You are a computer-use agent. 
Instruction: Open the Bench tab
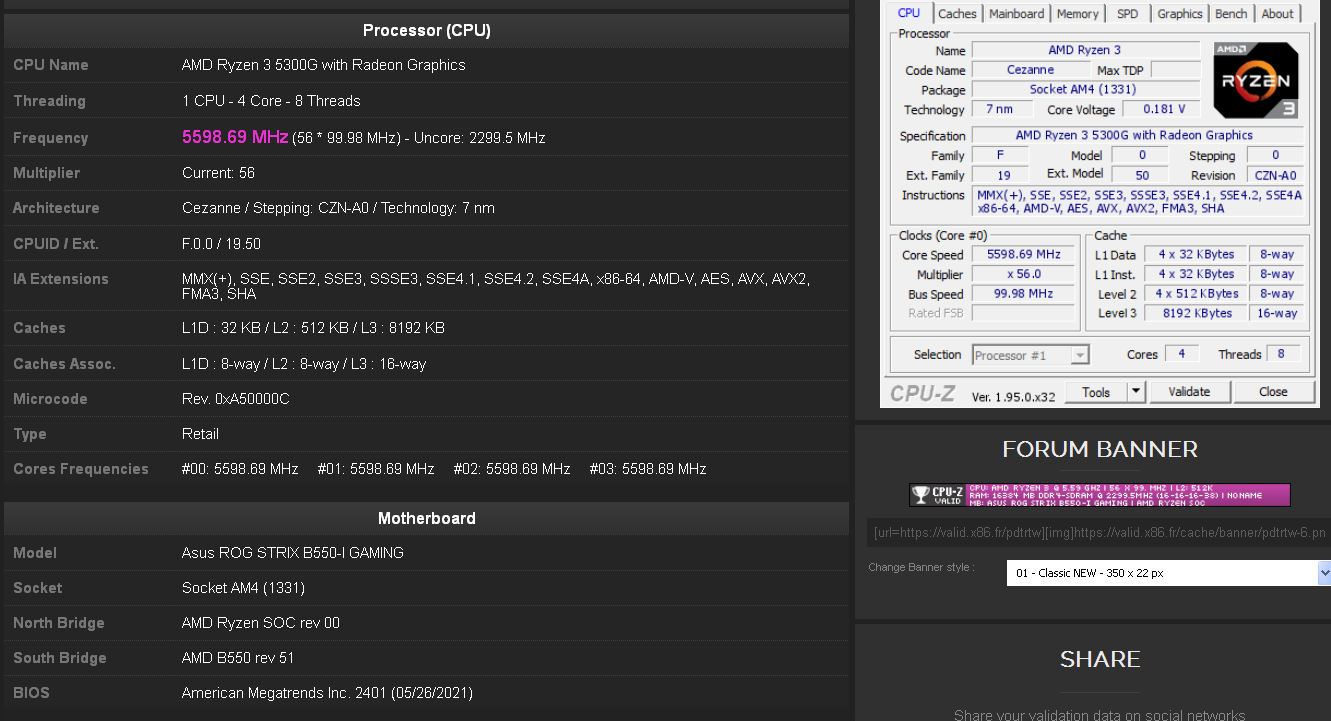pos(1231,14)
